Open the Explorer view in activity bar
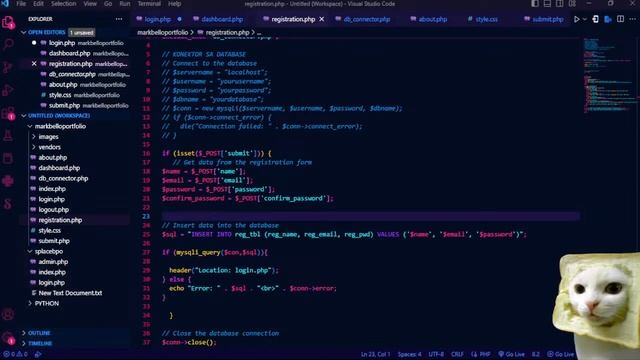This screenshot has height=360, width=640. tap(8, 22)
